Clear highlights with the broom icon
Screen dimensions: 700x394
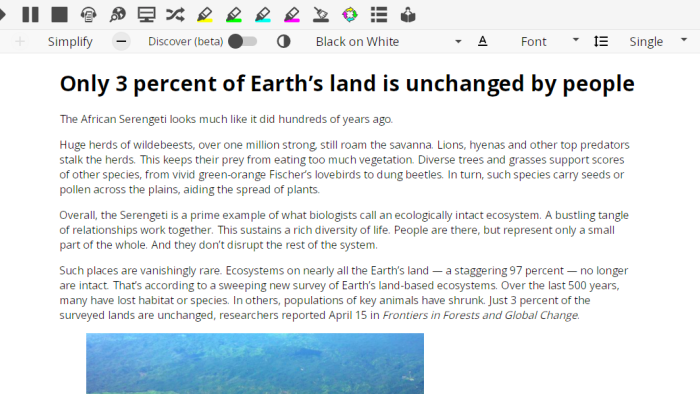[x=321, y=15]
